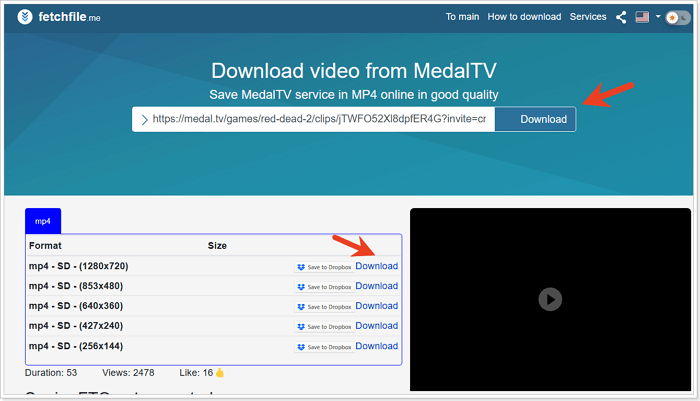Image resolution: width=700 pixels, height=401 pixels.
Task: Download the 427x240 mp4 file
Action: tap(376, 326)
